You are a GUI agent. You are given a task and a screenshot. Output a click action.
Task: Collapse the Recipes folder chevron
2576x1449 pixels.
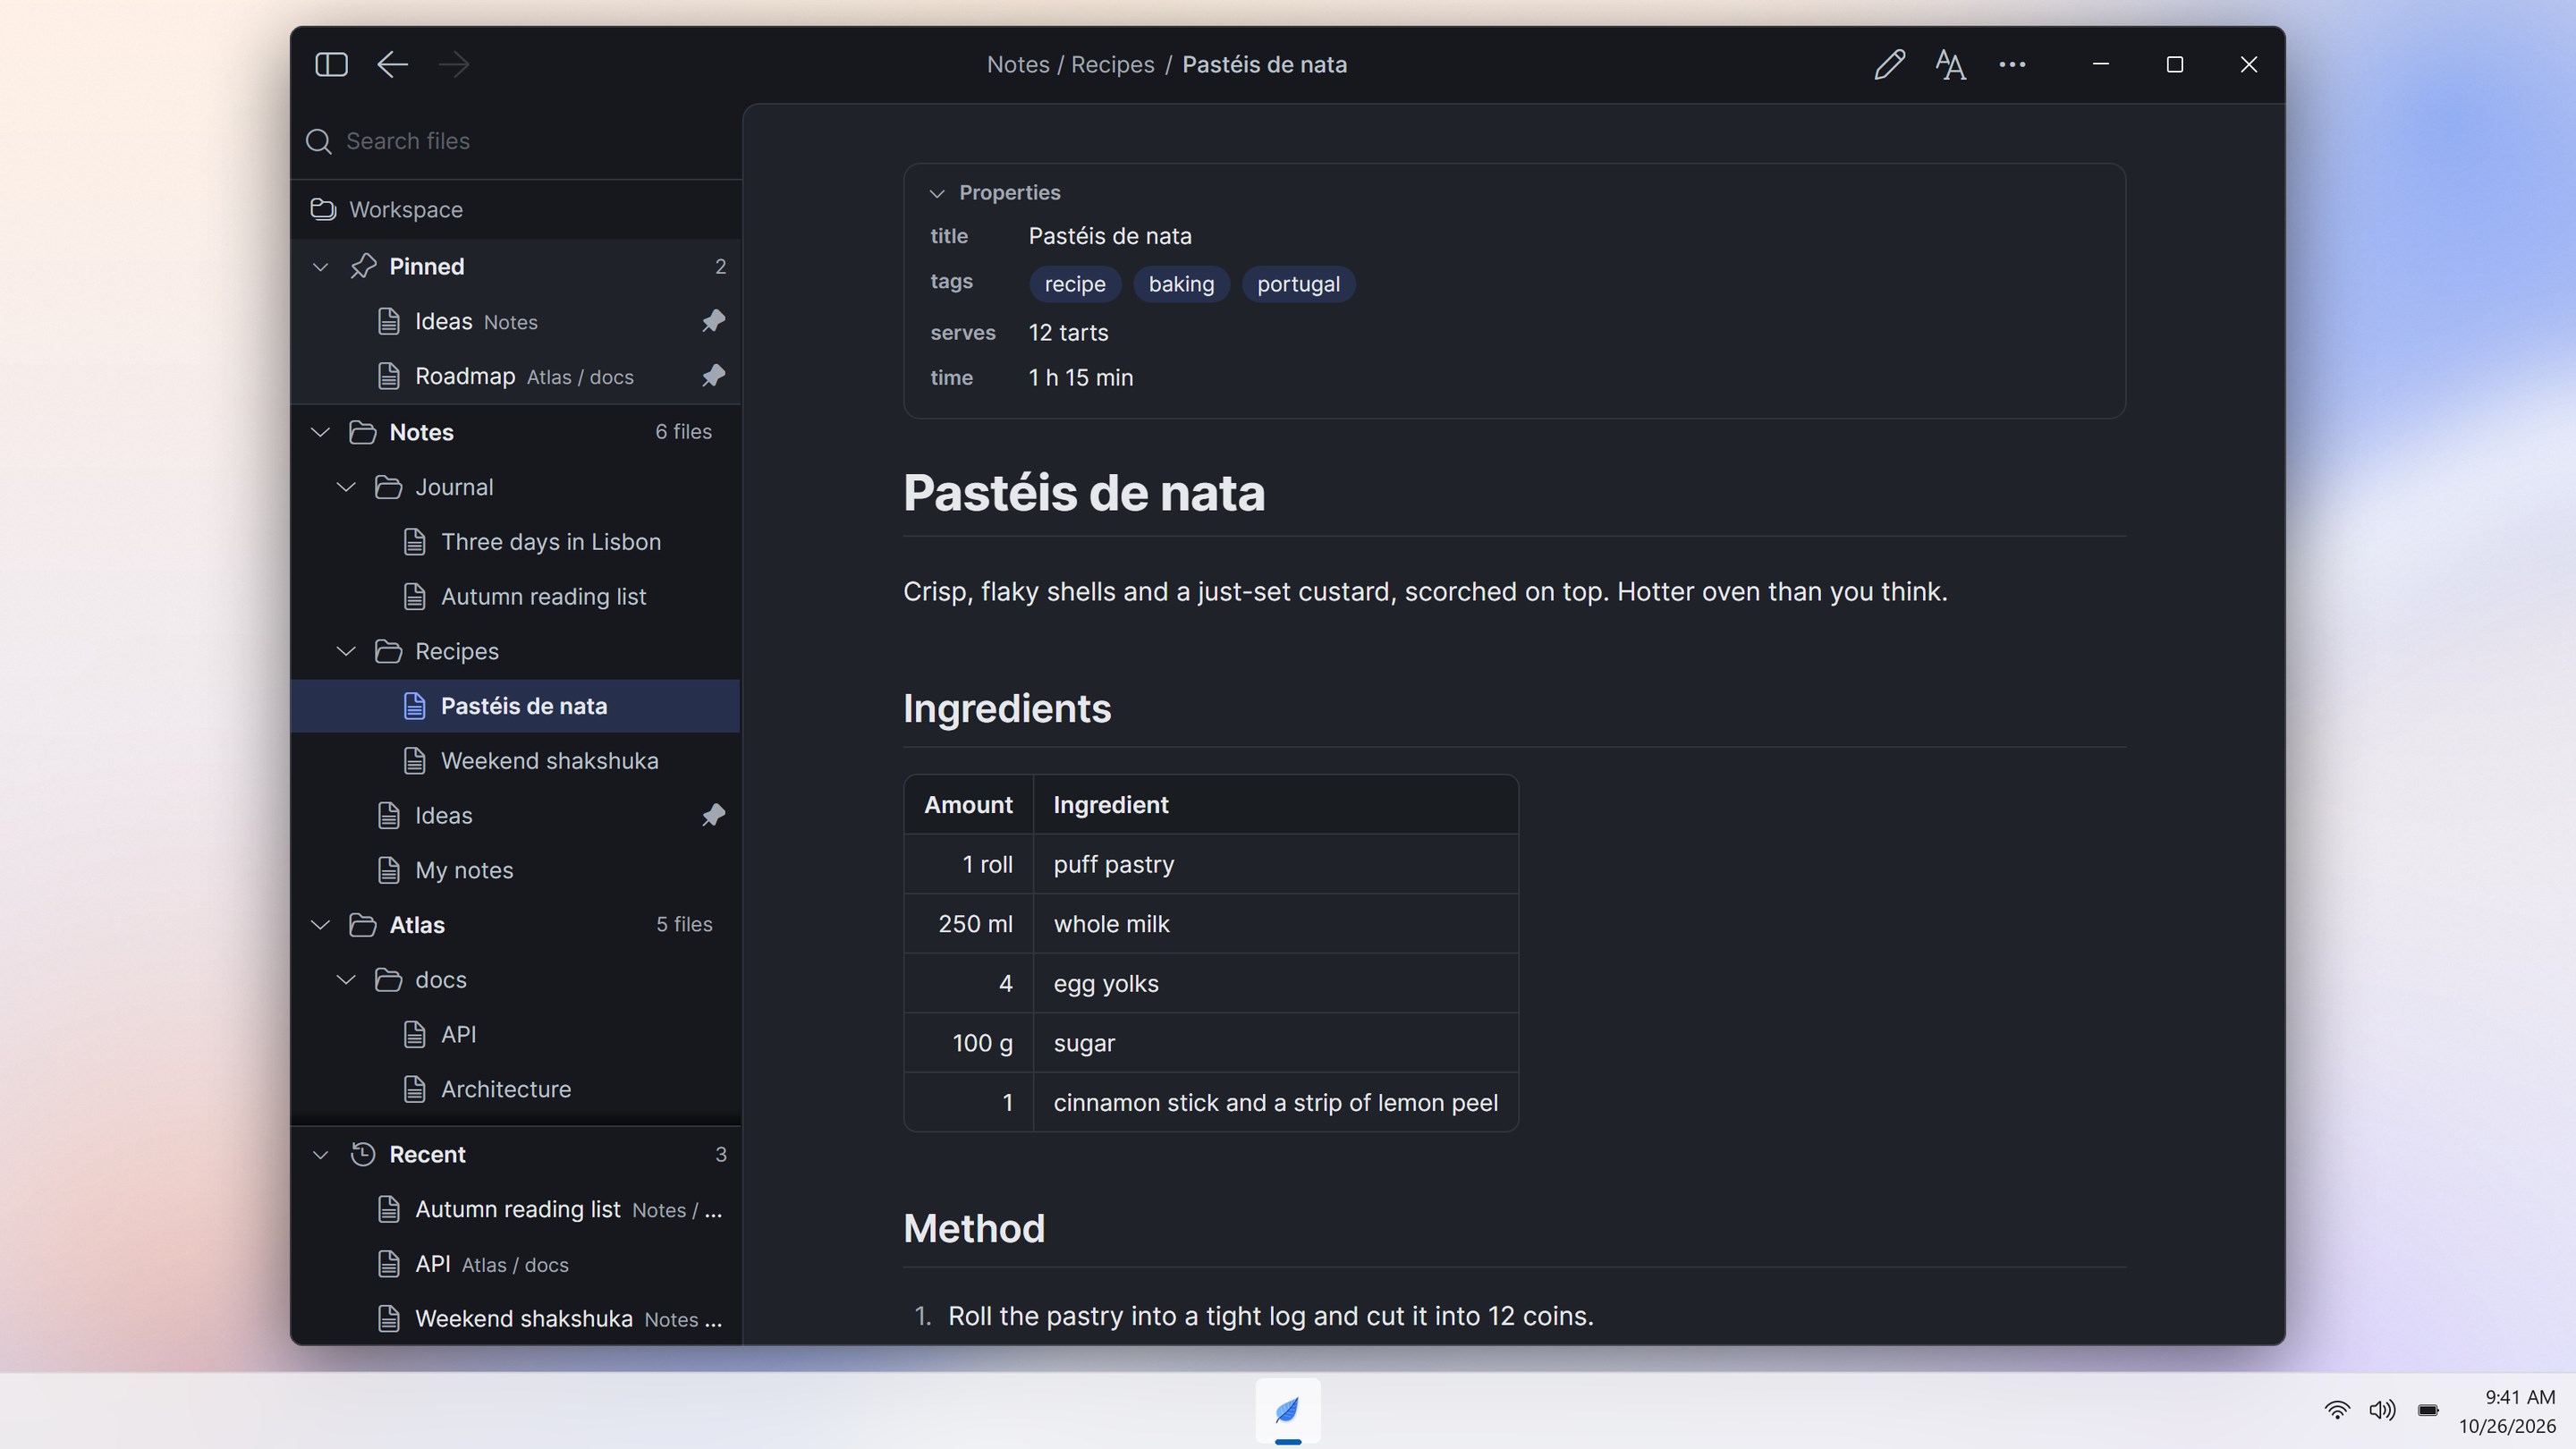(x=346, y=651)
